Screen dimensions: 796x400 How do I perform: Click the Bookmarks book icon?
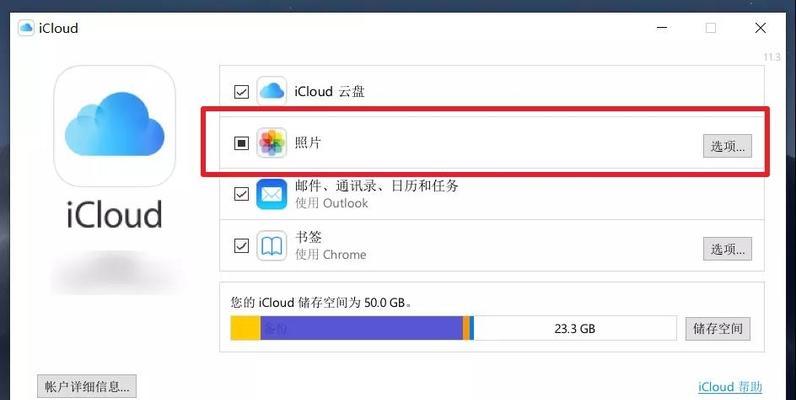(x=272, y=246)
